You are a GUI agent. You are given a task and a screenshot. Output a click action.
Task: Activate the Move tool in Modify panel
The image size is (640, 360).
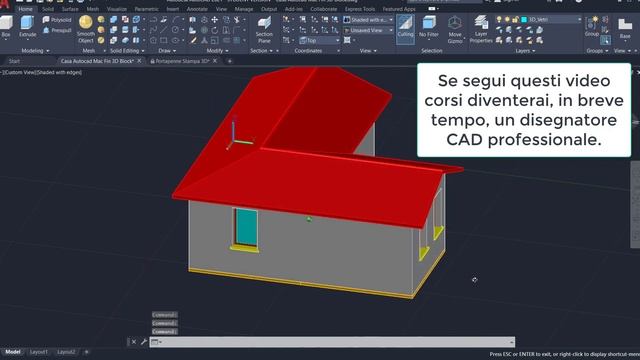point(215,19)
